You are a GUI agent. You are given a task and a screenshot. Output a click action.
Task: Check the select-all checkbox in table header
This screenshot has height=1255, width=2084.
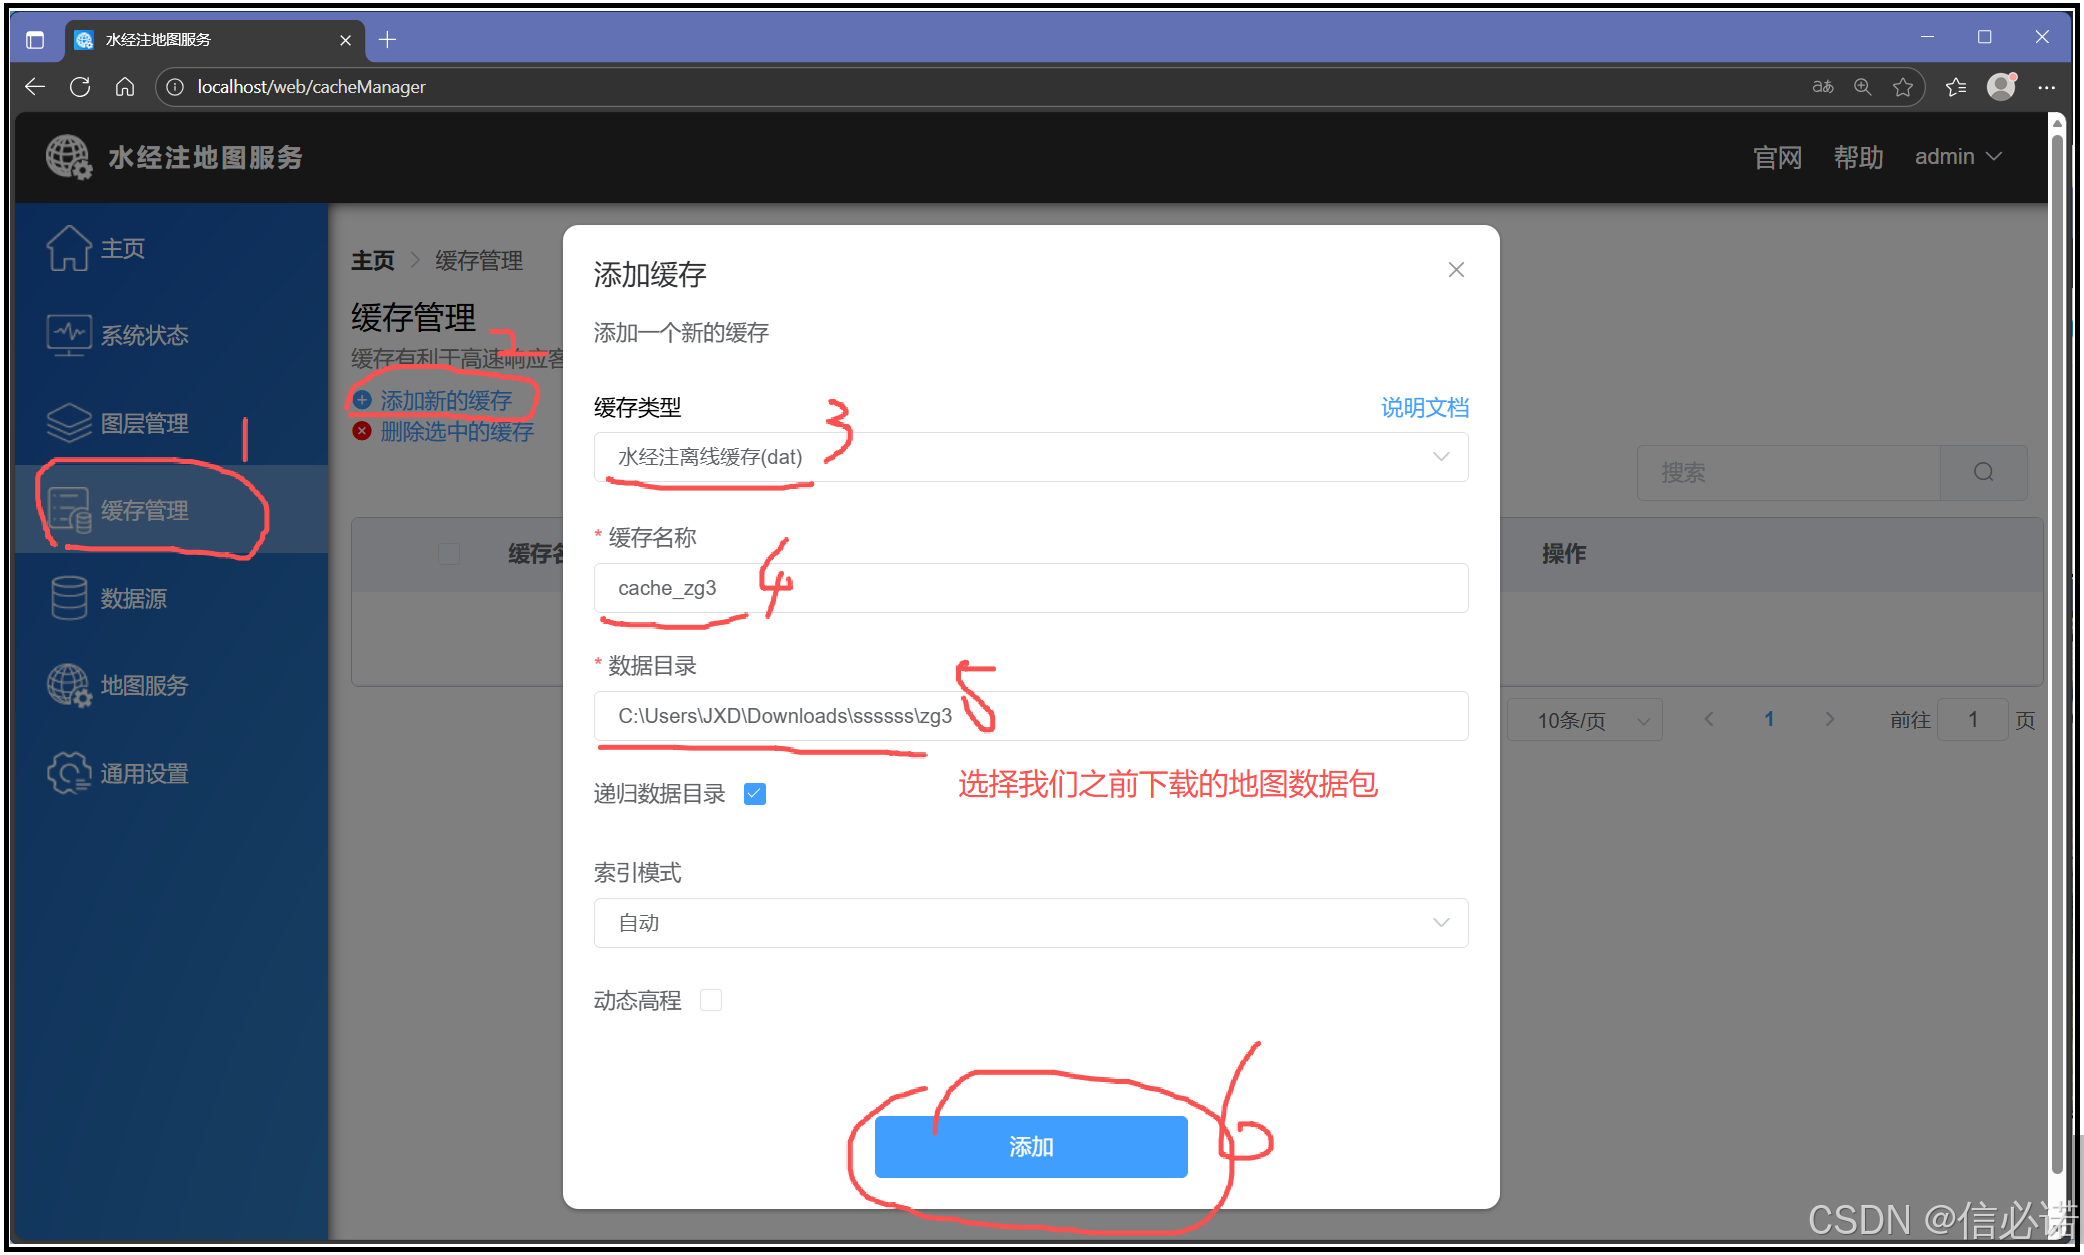448,553
